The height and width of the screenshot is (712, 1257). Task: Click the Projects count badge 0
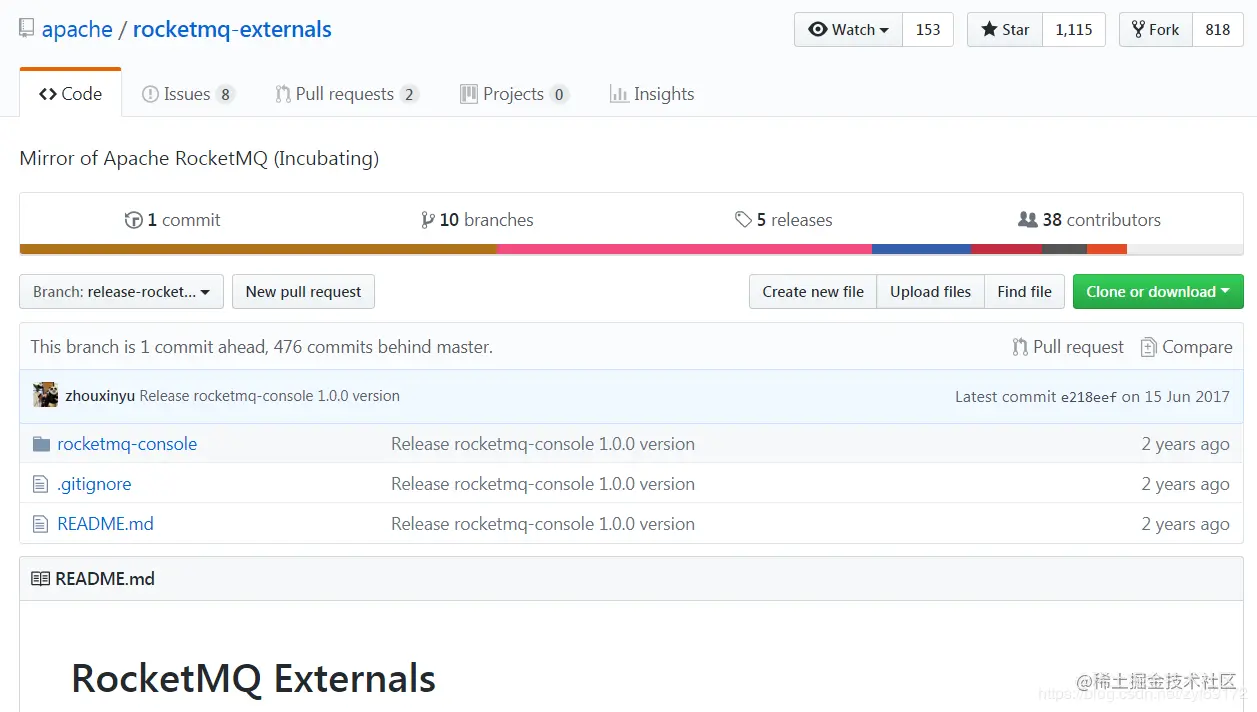pyautogui.click(x=559, y=95)
